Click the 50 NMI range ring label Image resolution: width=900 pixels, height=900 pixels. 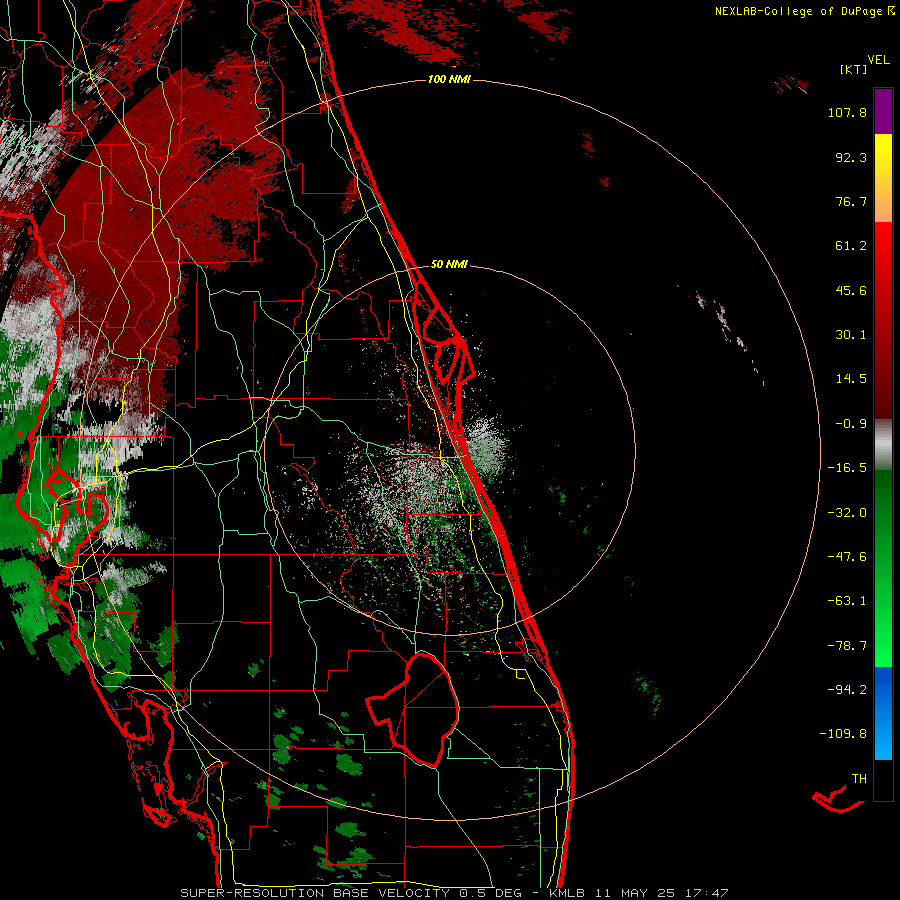click(449, 264)
